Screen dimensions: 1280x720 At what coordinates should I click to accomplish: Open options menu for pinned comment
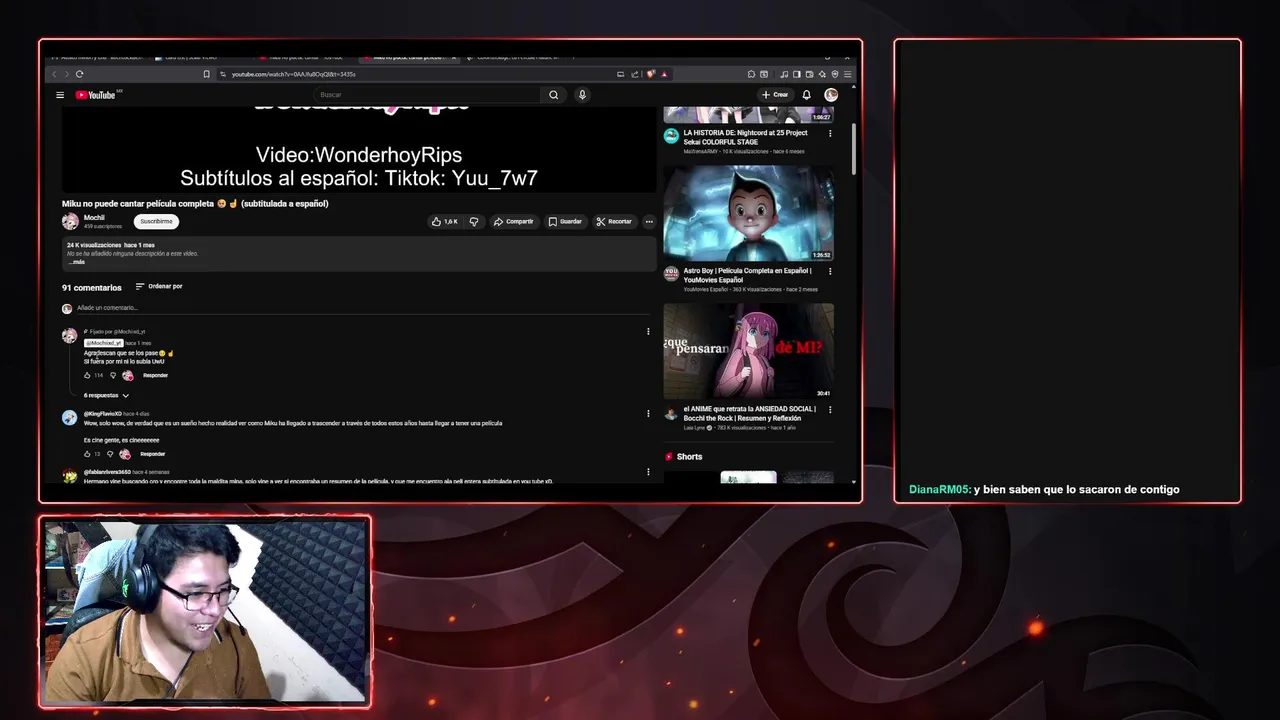pyautogui.click(x=648, y=332)
